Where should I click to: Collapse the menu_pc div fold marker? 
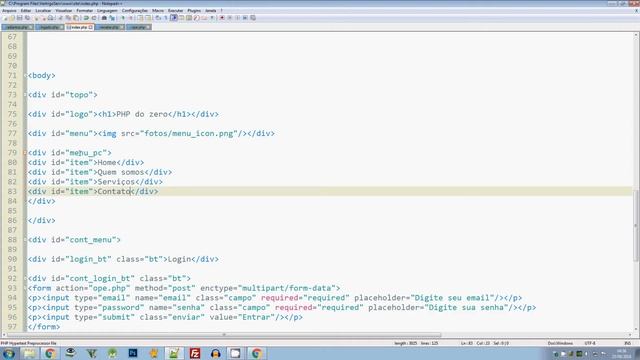point(25,153)
